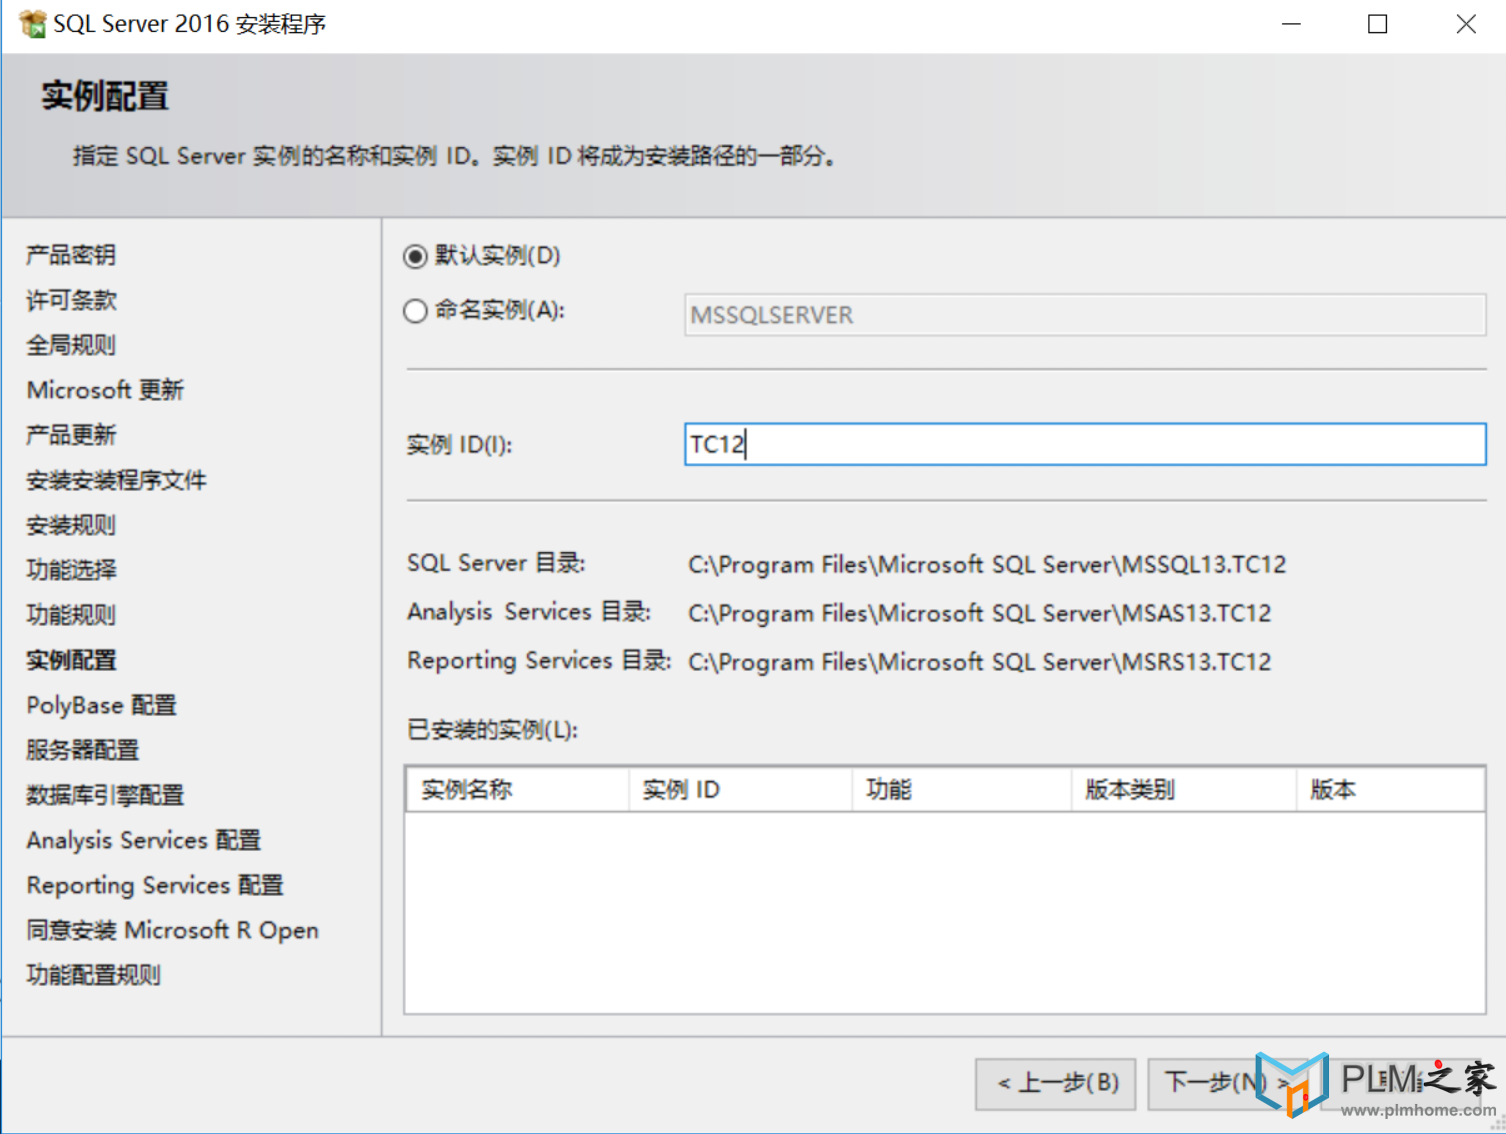Select the Reporting Services 配置 sidebar step
Viewport: 1506px width, 1134px height.
point(155,885)
